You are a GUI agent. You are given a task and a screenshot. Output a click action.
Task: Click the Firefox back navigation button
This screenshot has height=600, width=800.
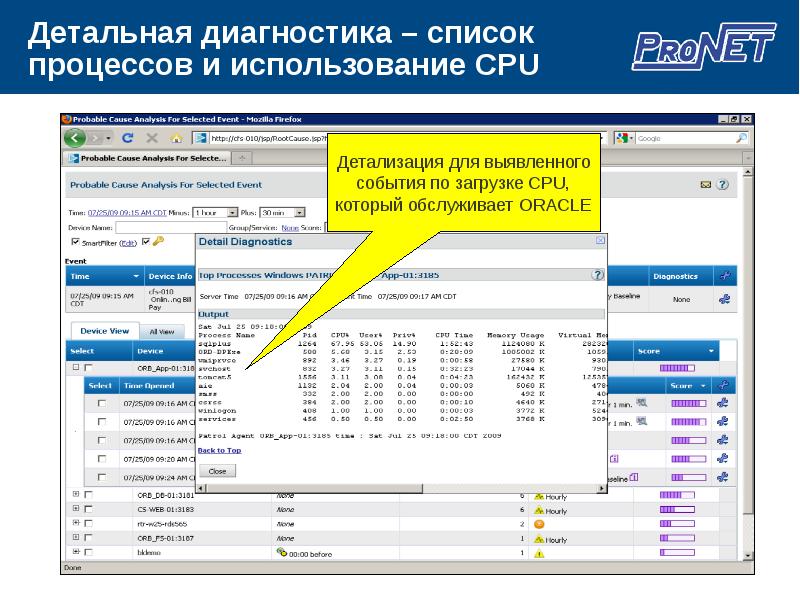pyautogui.click(x=75, y=138)
